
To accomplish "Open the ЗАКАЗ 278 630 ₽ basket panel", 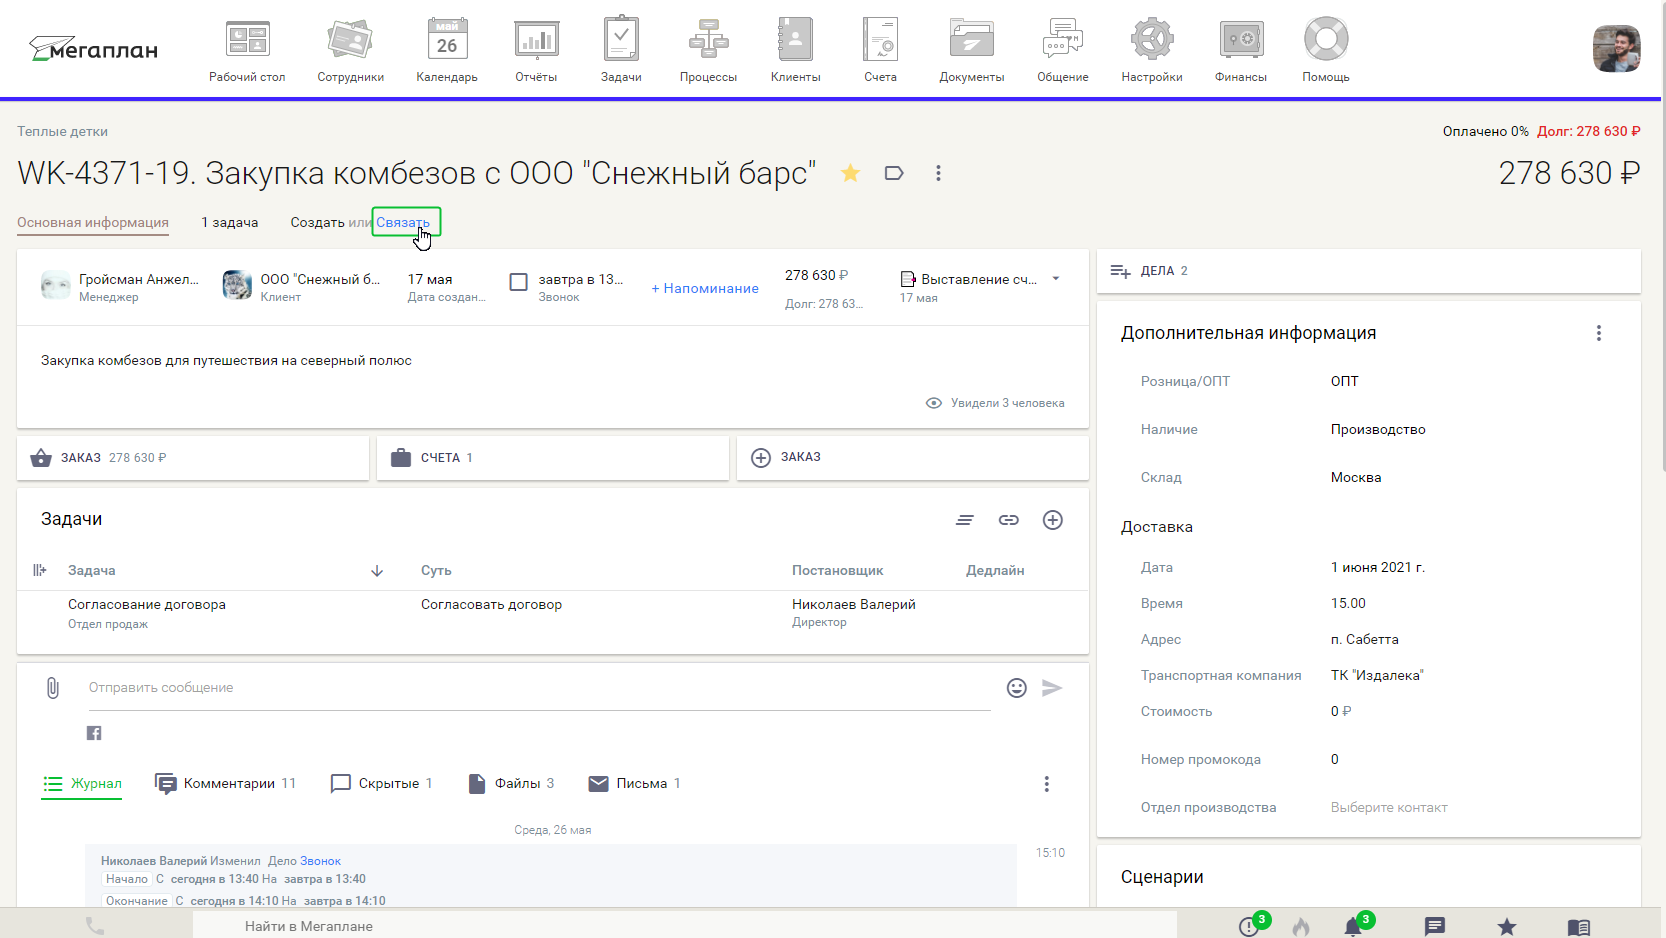I will (x=193, y=457).
